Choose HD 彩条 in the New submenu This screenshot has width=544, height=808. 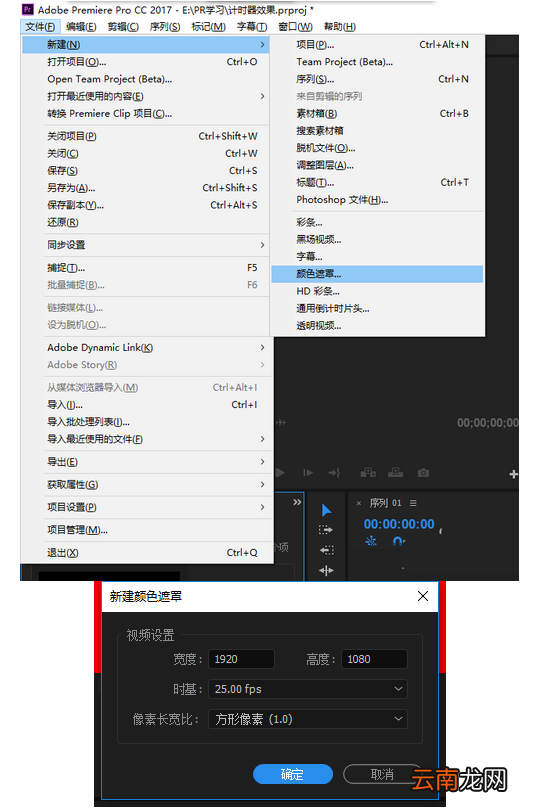click(377, 291)
